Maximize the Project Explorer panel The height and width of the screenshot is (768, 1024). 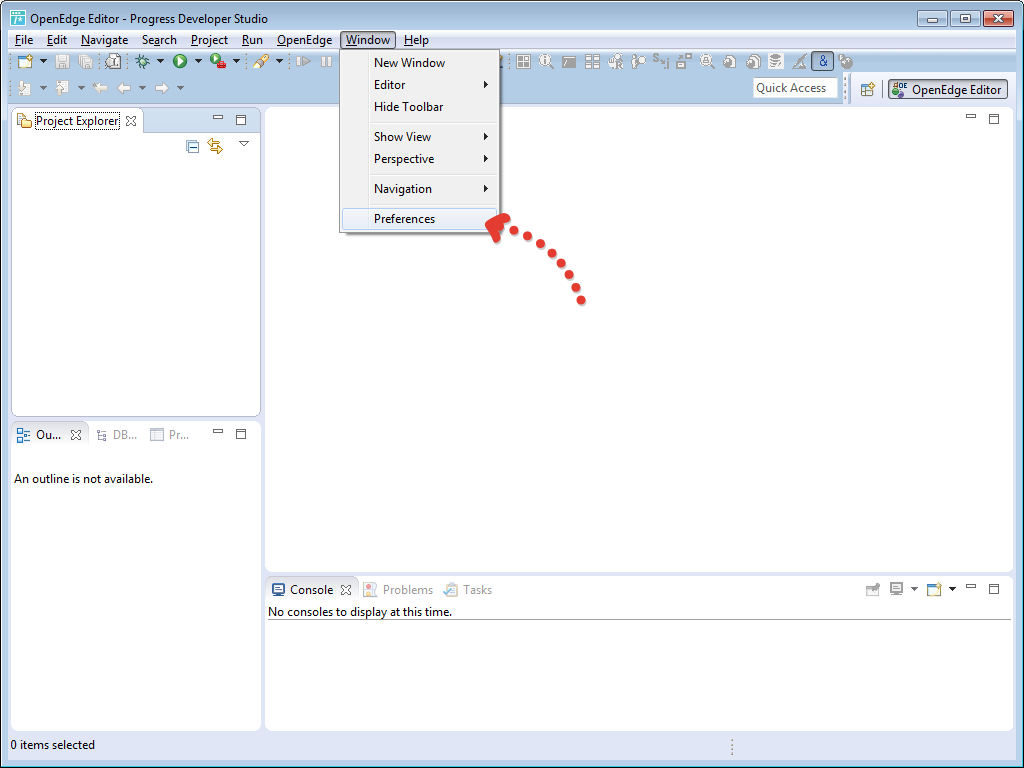[241, 120]
